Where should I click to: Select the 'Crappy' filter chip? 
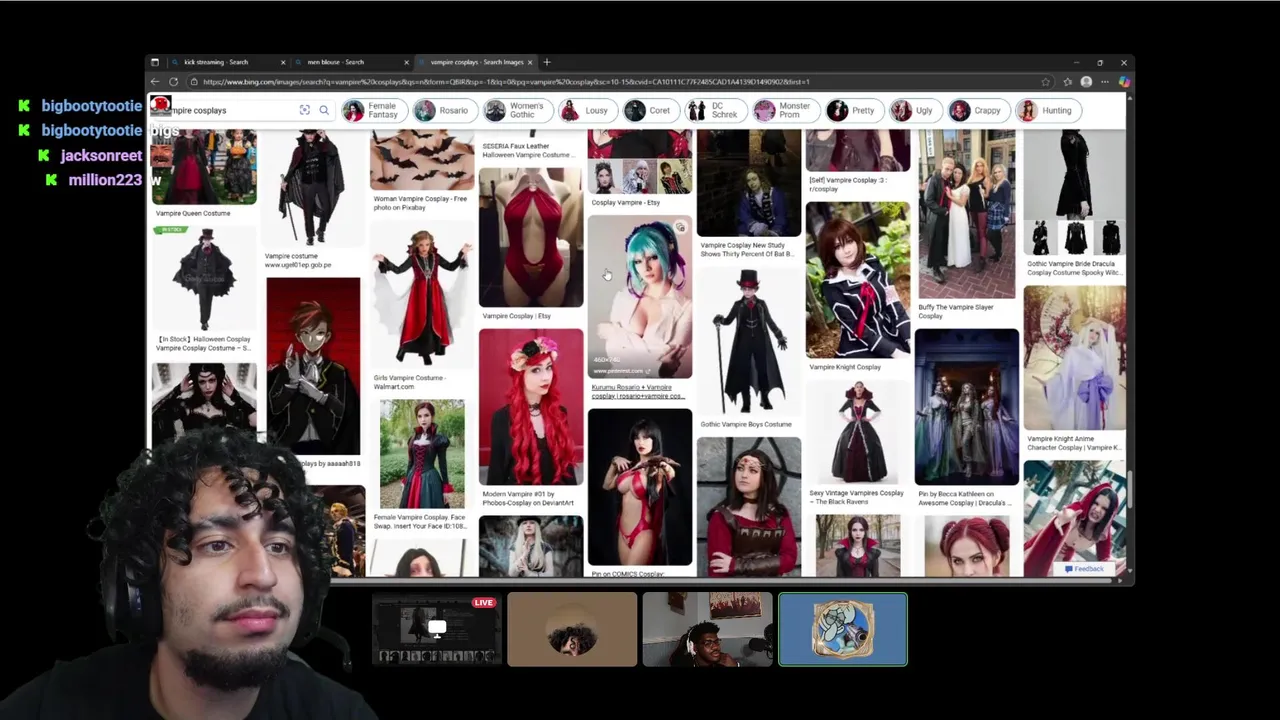978,110
